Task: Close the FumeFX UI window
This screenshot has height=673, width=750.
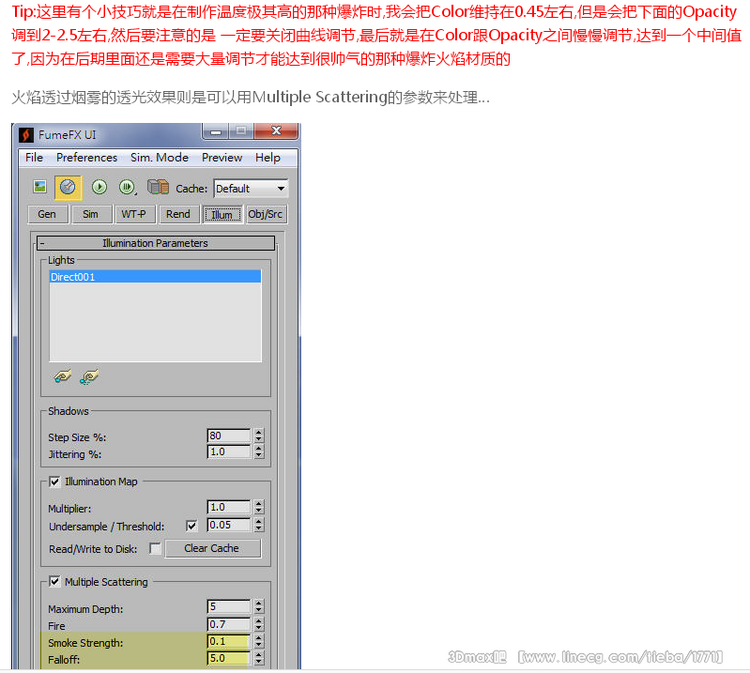Action: coord(276,131)
